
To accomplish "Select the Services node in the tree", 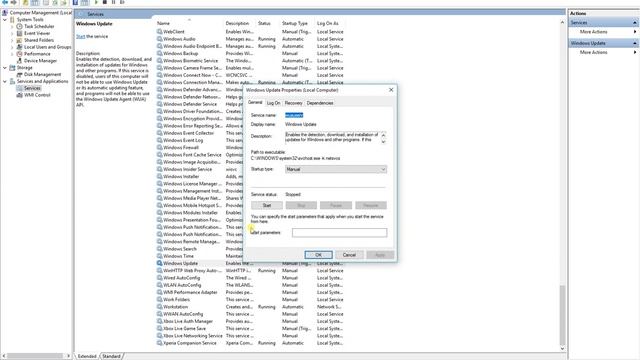I will pyautogui.click(x=32, y=88).
